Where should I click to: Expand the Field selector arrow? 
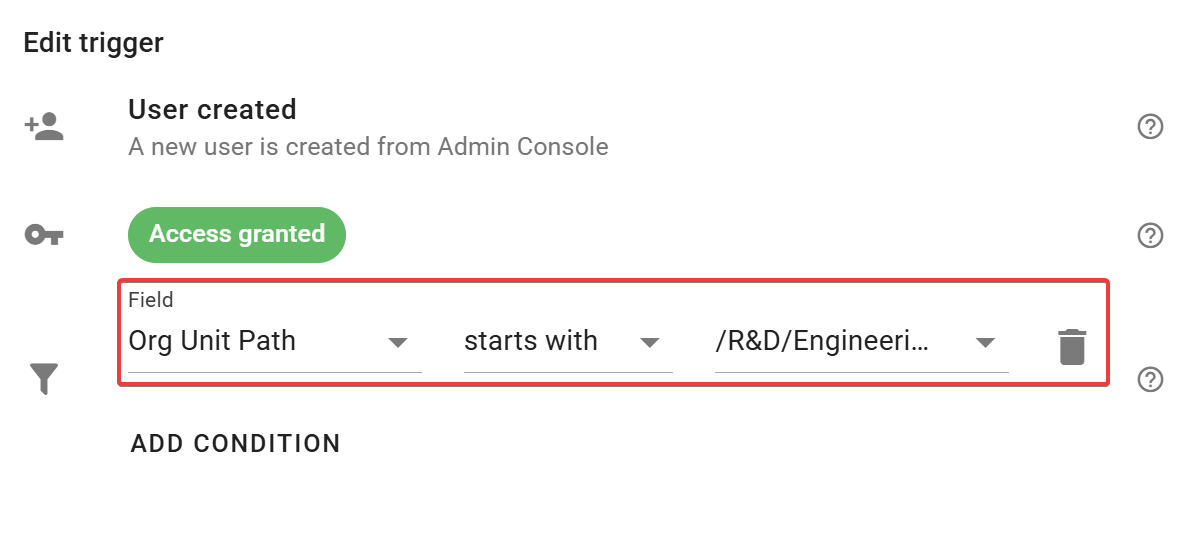tap(398, 343)
